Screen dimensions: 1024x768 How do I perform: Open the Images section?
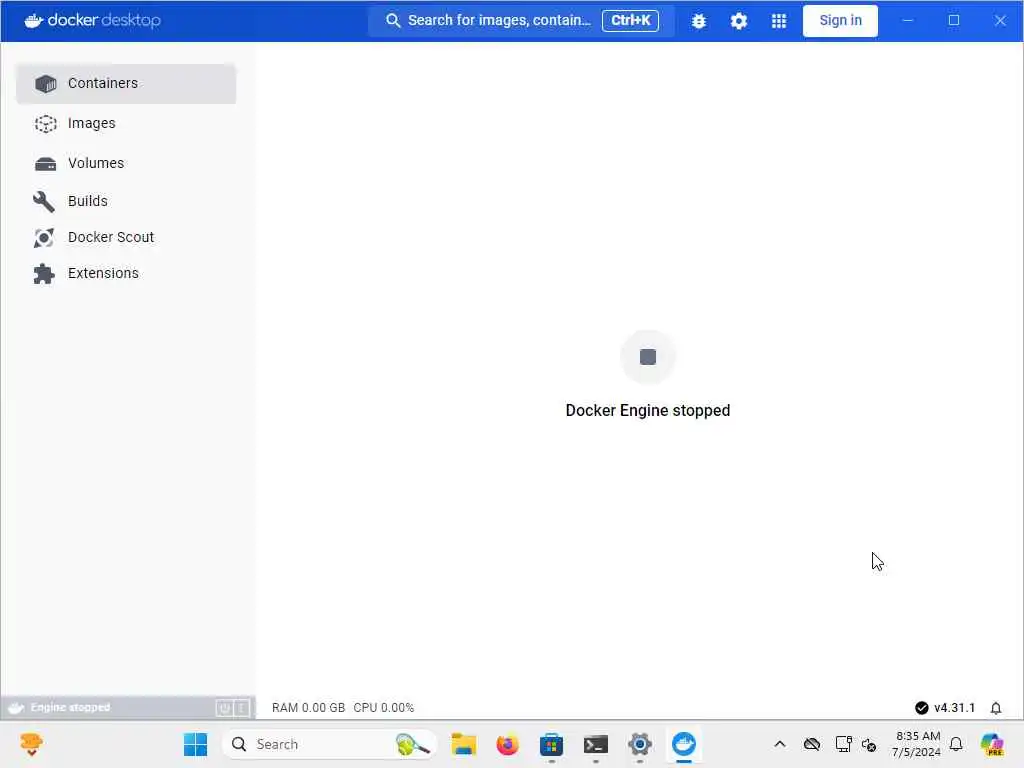[x=126, y=123]
